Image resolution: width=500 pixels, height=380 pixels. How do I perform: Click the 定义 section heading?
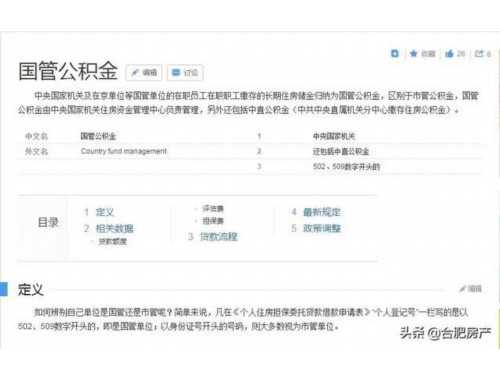[x=31, y=289]
